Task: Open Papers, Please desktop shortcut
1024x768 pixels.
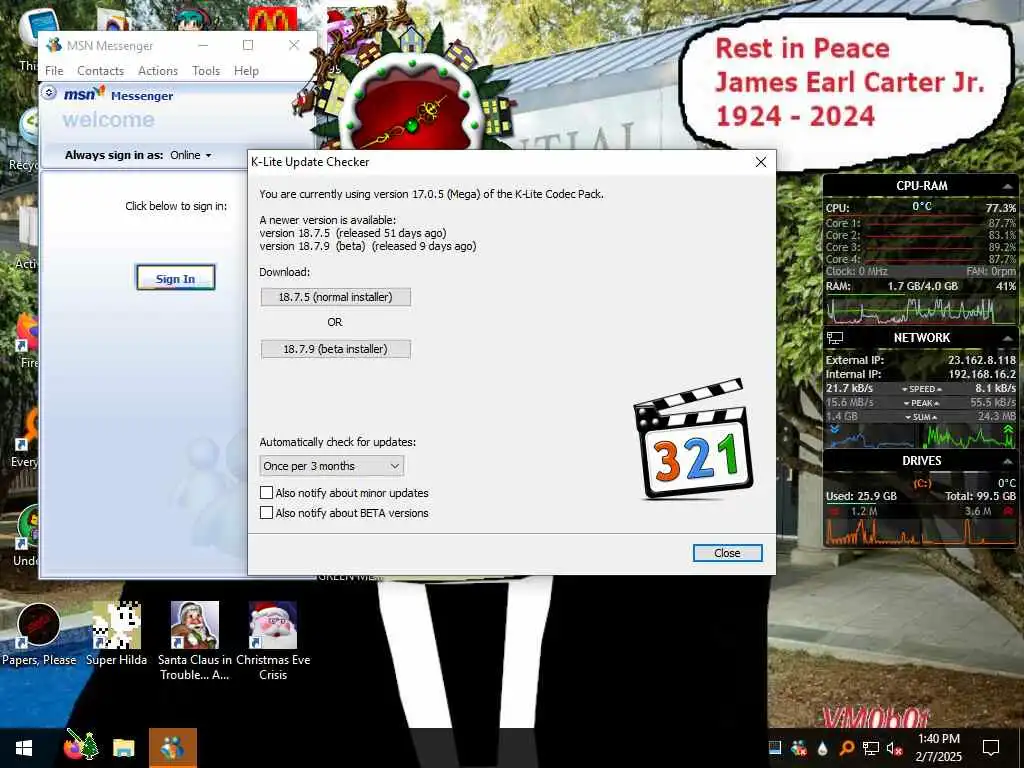Action: [x=39, y=634]
